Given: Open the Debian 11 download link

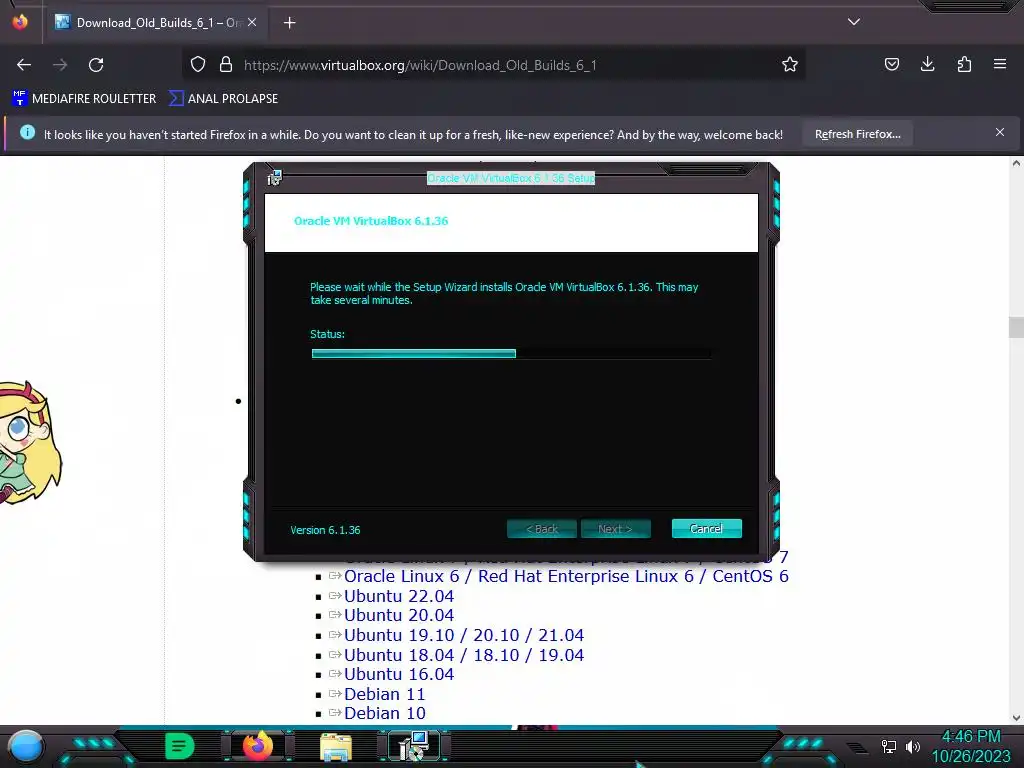Looking at the screenshot, I should tap(385, 694).
